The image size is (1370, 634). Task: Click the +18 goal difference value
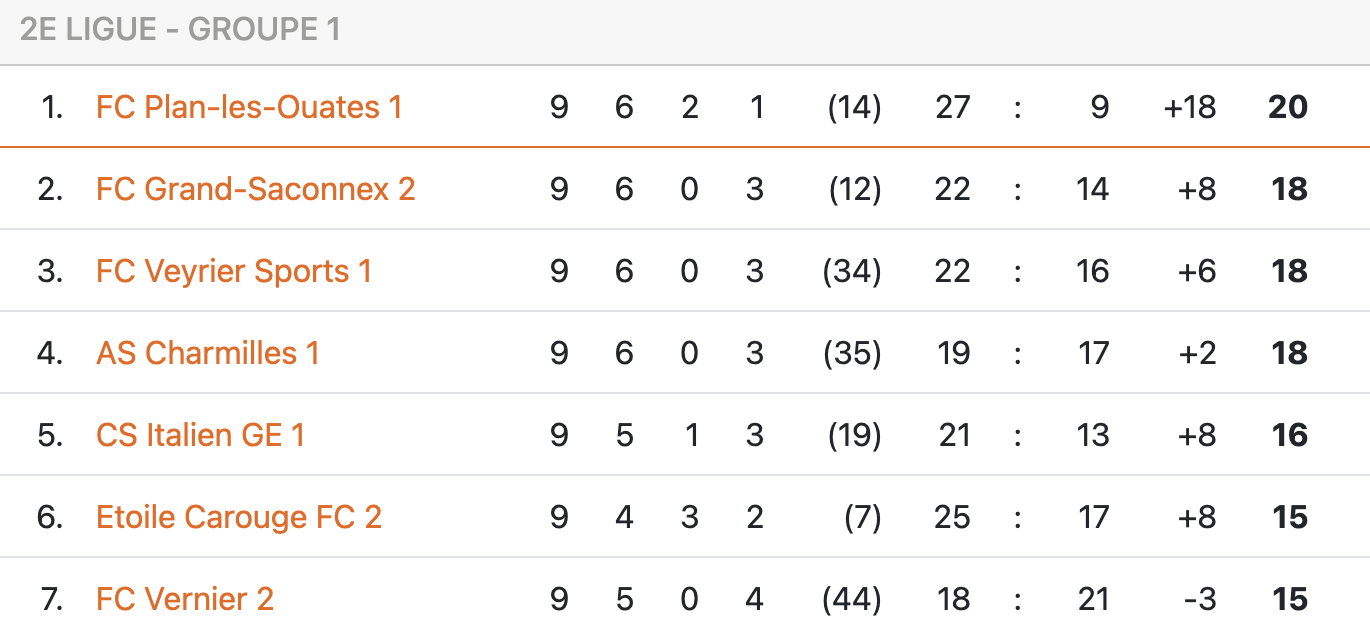[1190, 107]
